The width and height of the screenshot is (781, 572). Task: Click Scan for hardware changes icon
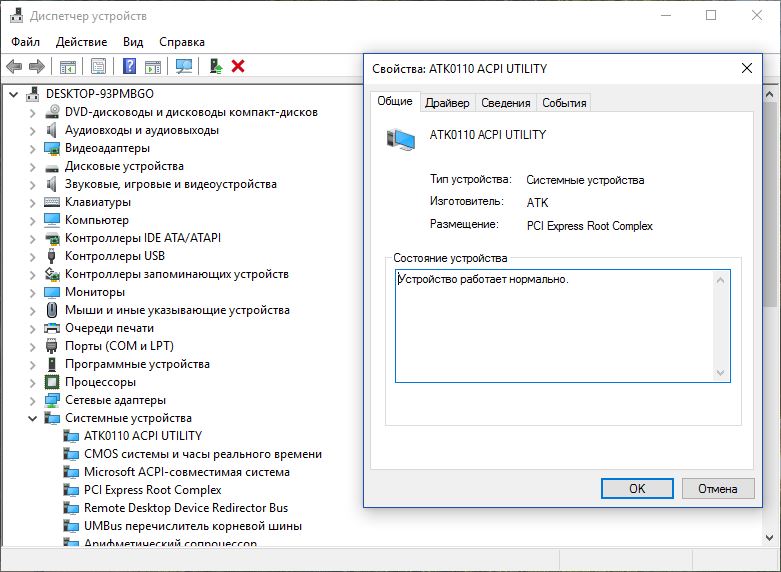coord(183,66)
